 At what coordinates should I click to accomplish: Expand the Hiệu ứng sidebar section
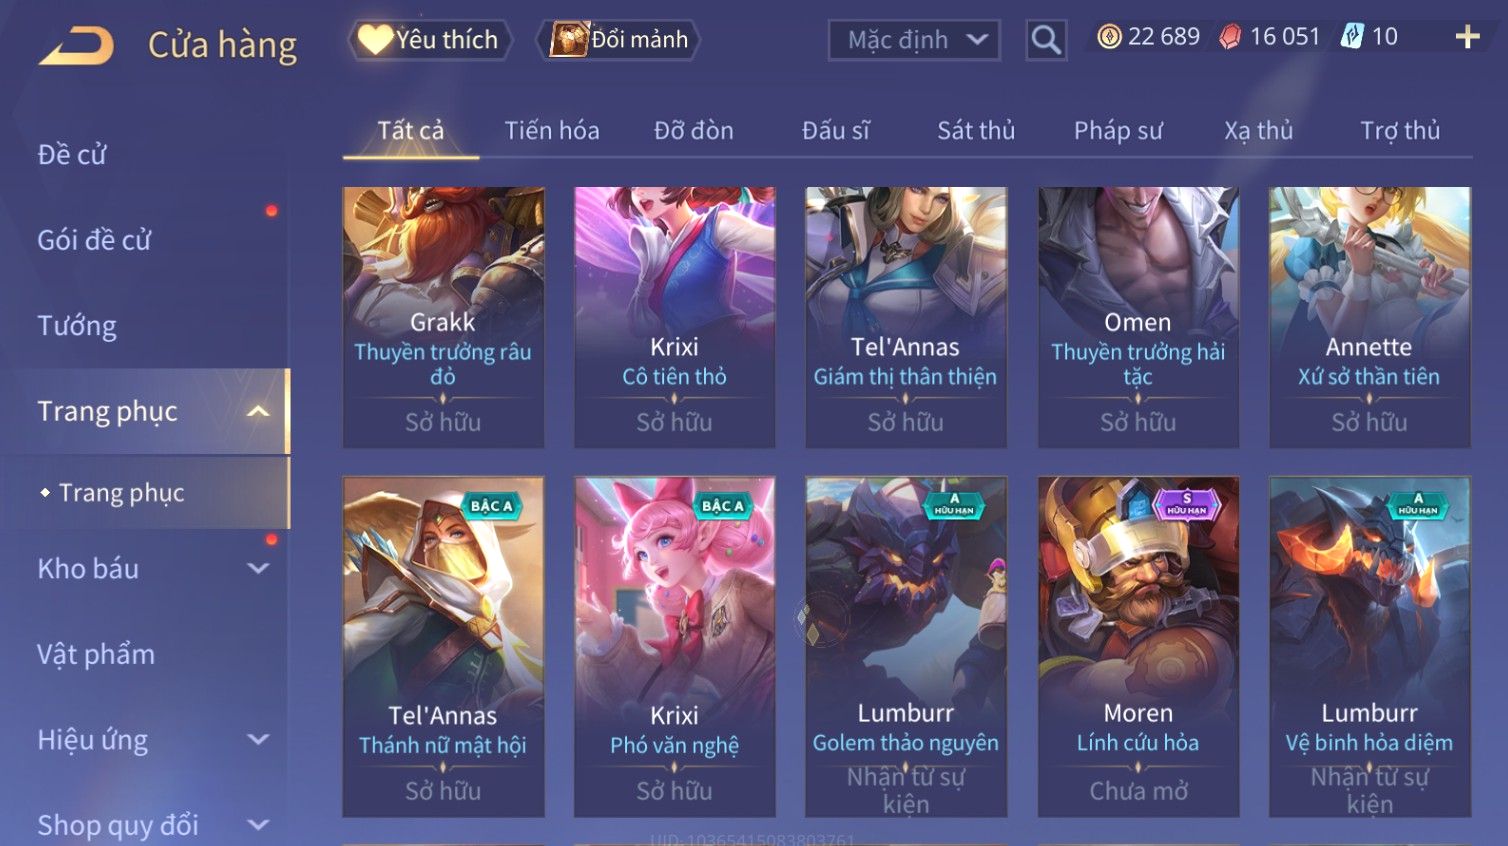click(x=258, y=739)
